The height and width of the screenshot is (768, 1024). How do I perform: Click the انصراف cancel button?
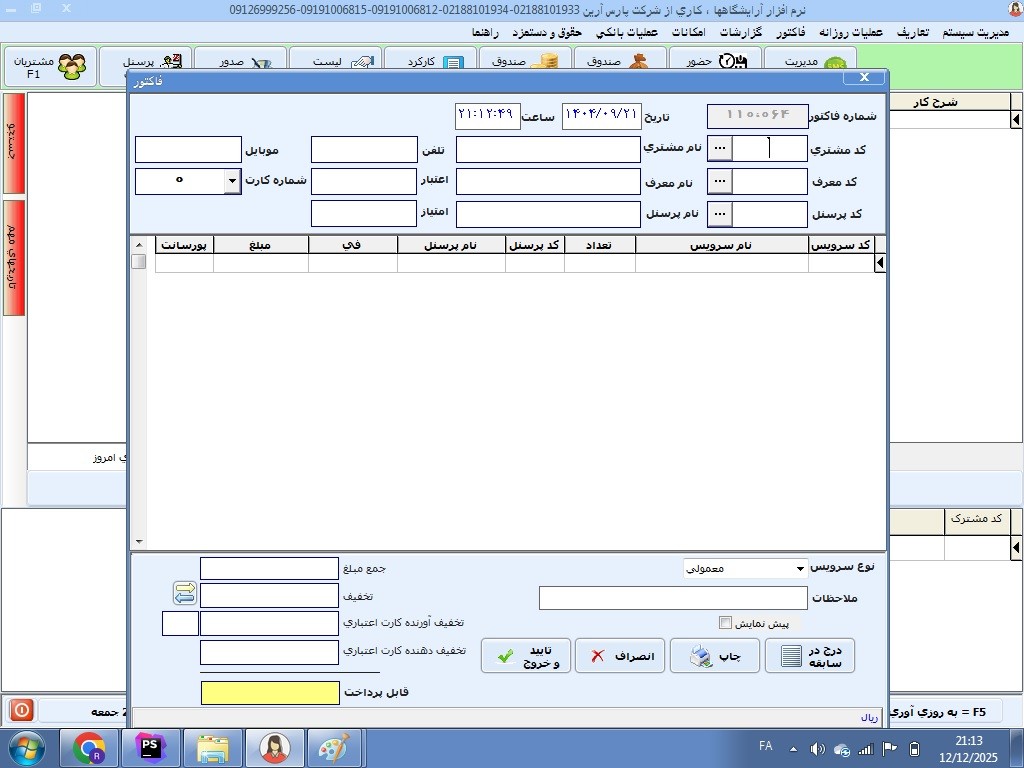pos(620,656)
